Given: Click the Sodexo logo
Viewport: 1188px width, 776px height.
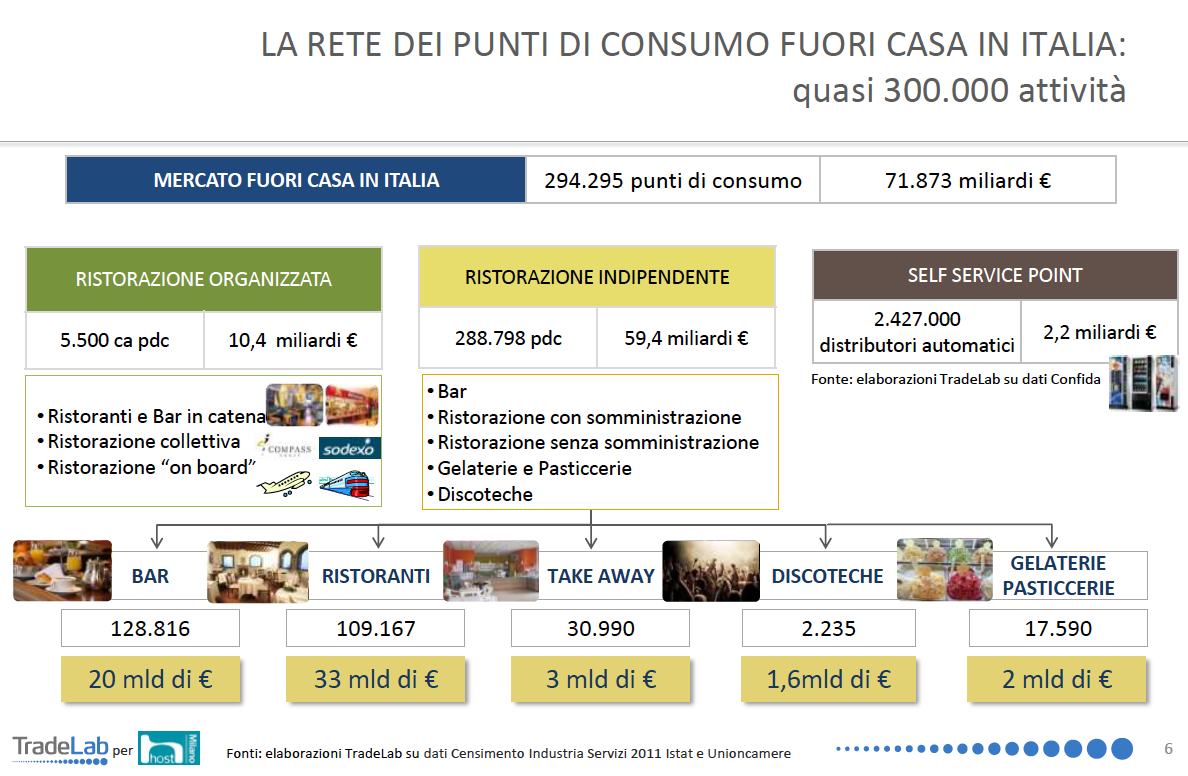Looking at the screenshot, I should (x=349, y=448).
